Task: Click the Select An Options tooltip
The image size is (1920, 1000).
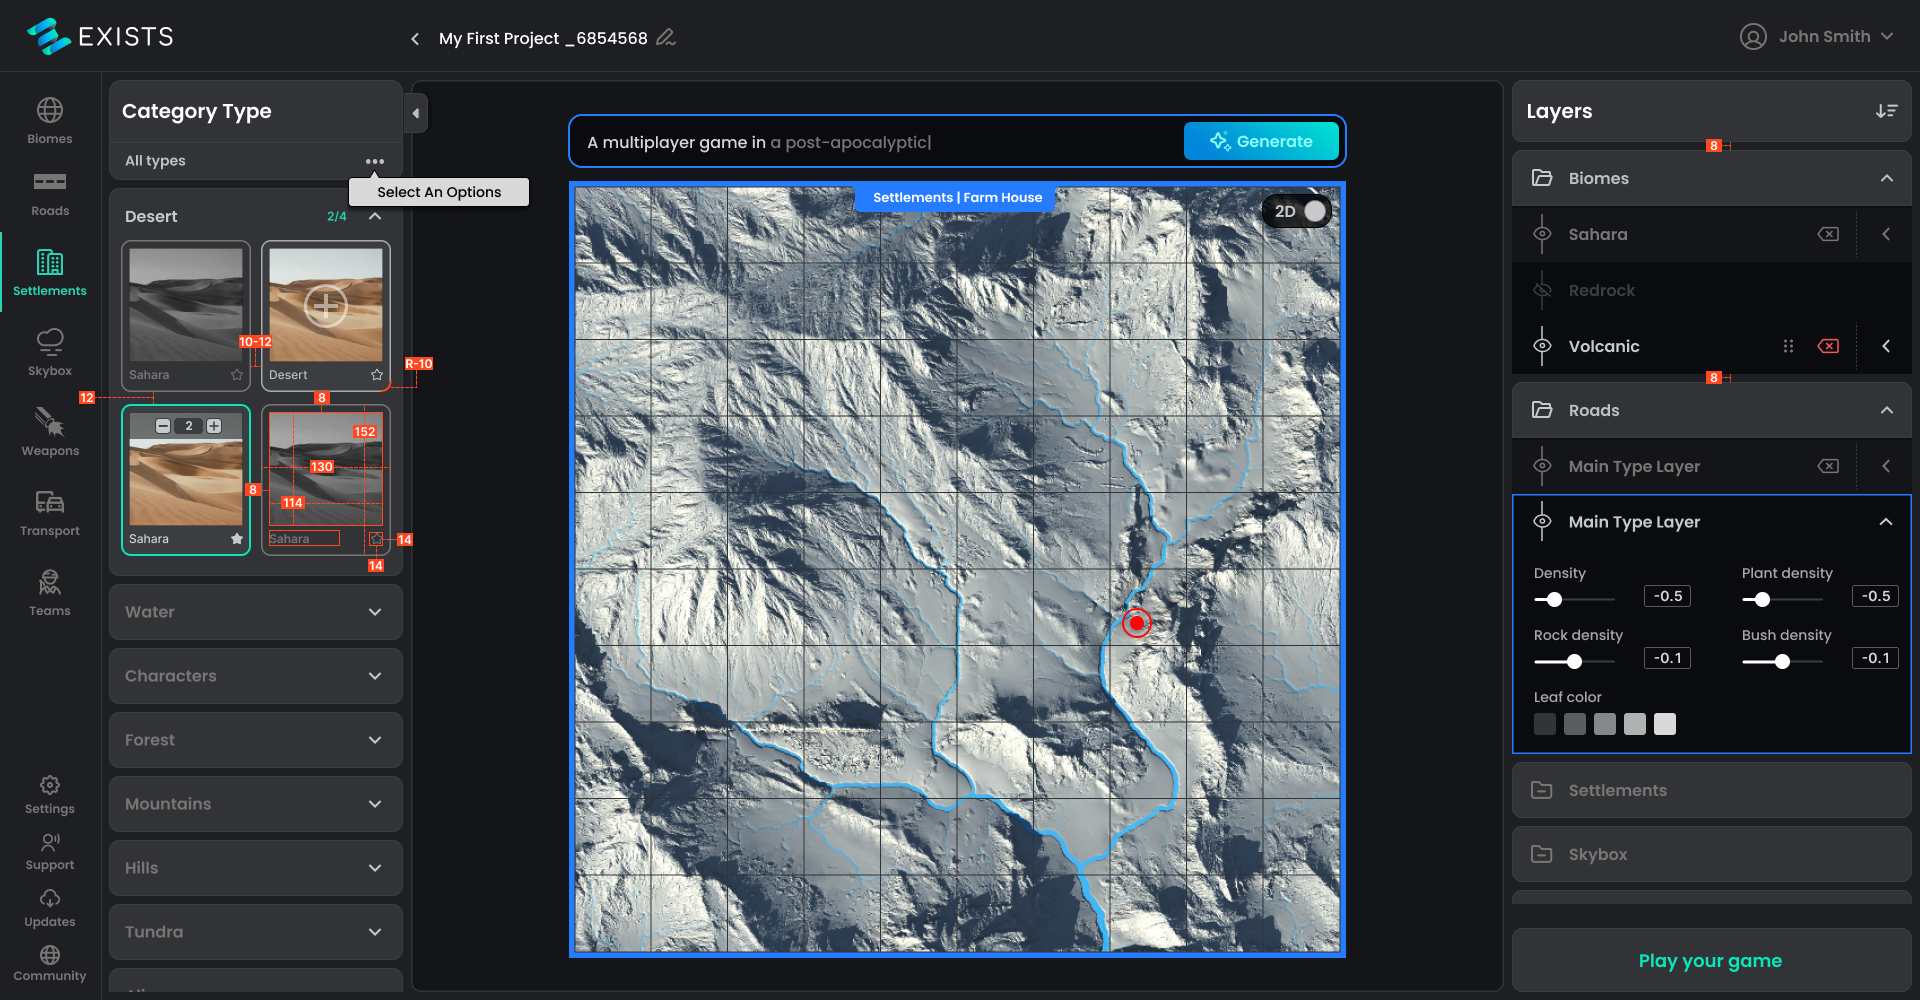Action: [x=439, y=192]
